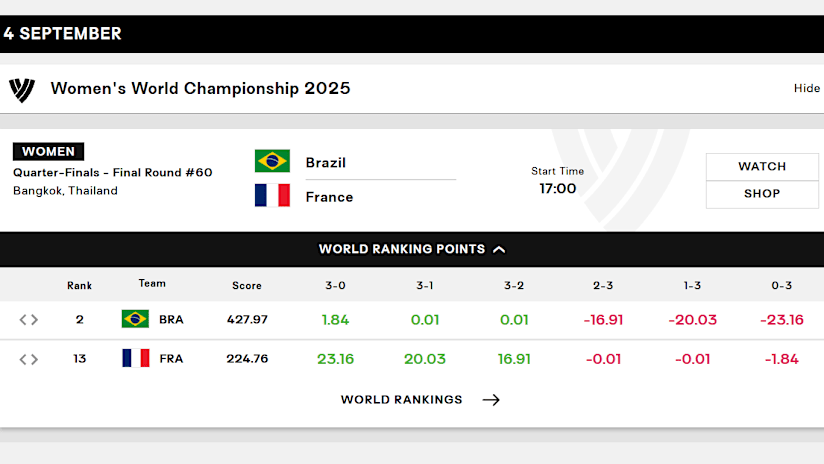
Task: Click the angle brackets icon for BRA row
Action: 28,319
